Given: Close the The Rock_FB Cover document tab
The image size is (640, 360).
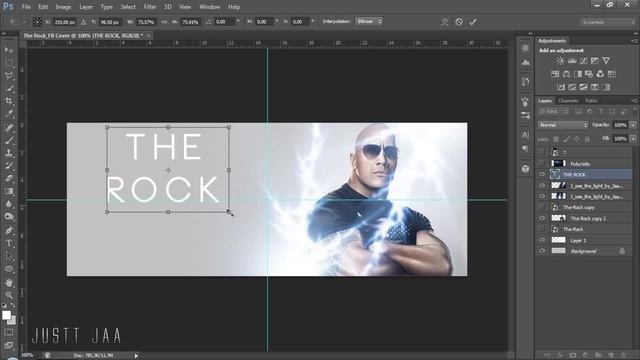Looking at the screenshot, I should click(x=149, y=36).
